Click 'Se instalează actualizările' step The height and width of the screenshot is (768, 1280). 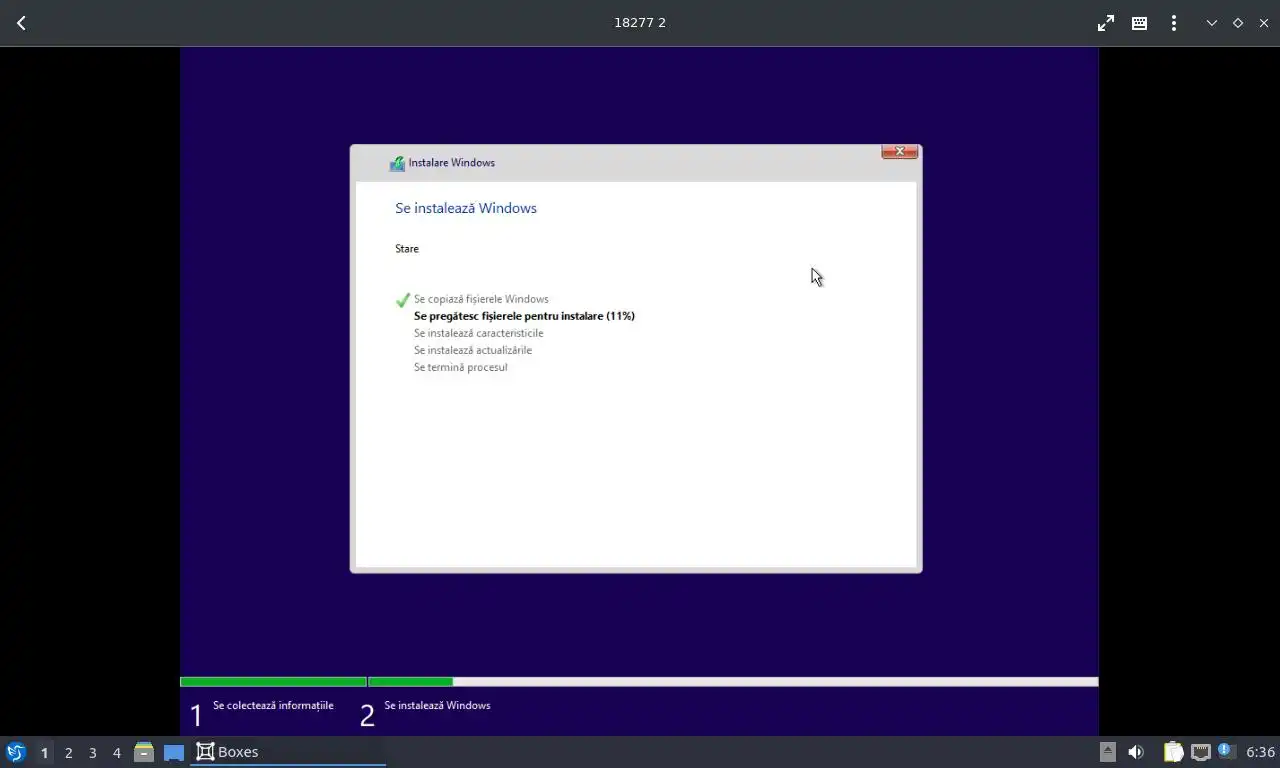click(x=473, y=350)
